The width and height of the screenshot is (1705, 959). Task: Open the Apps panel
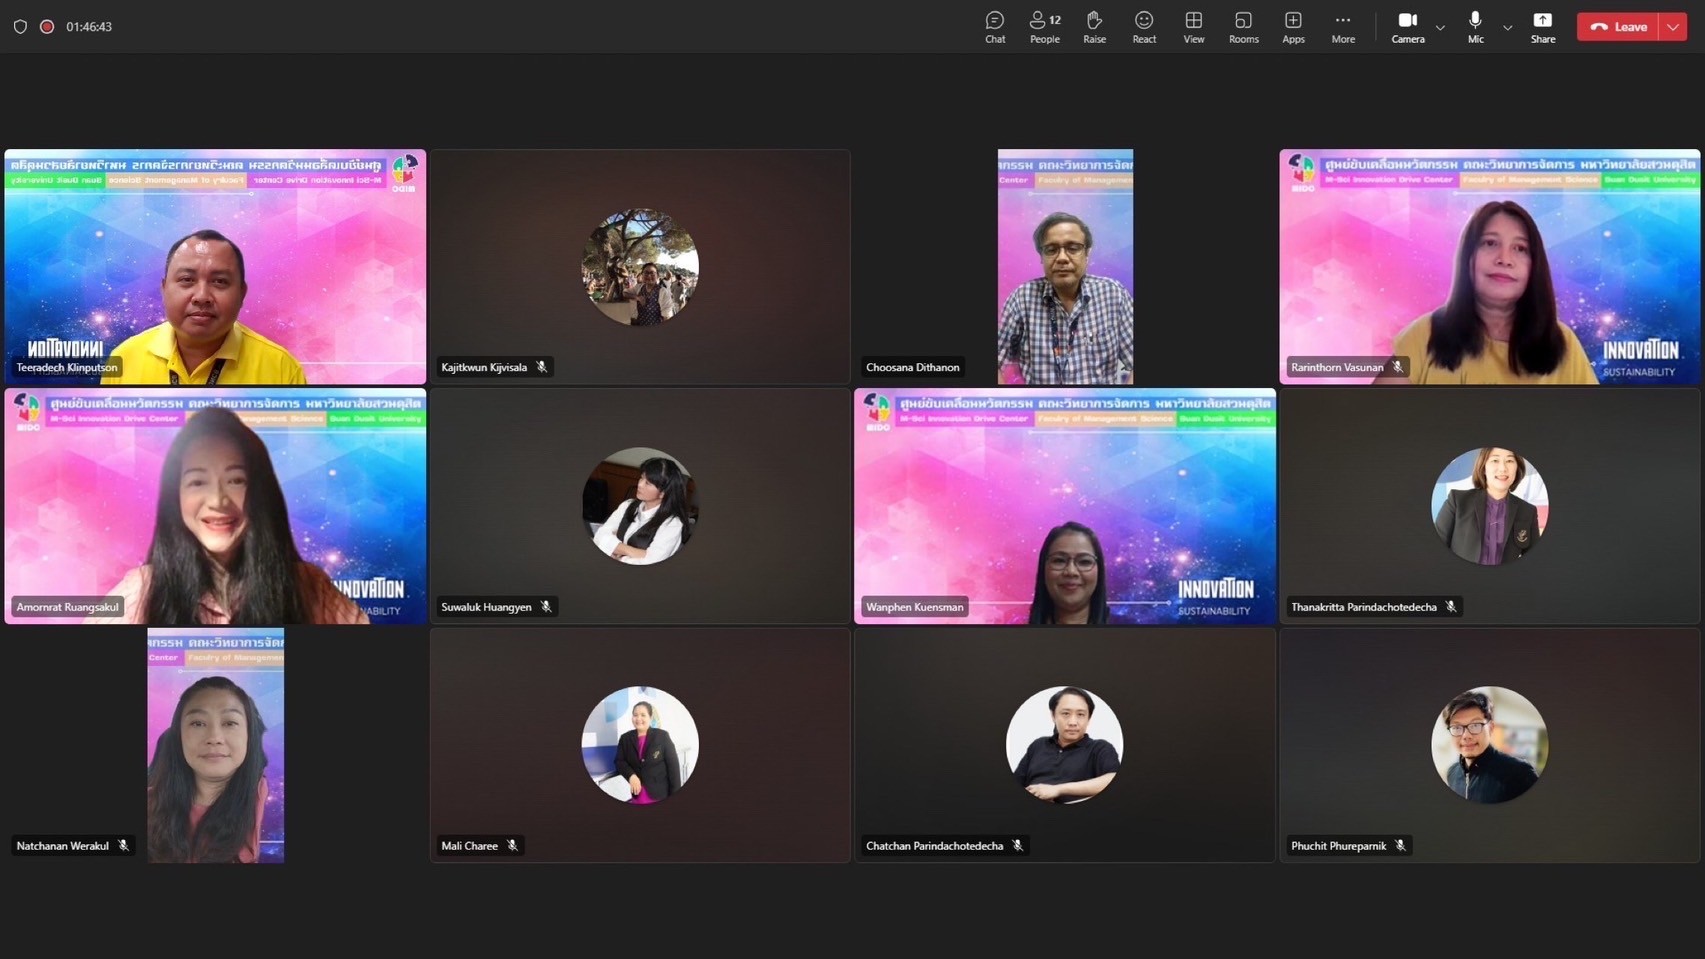coord(1293,27)
